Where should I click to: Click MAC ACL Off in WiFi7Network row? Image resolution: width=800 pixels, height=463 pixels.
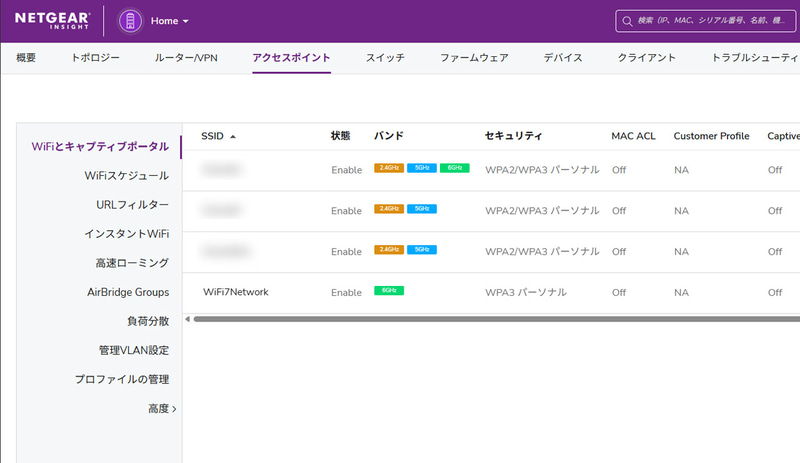[x=619, y=293]
